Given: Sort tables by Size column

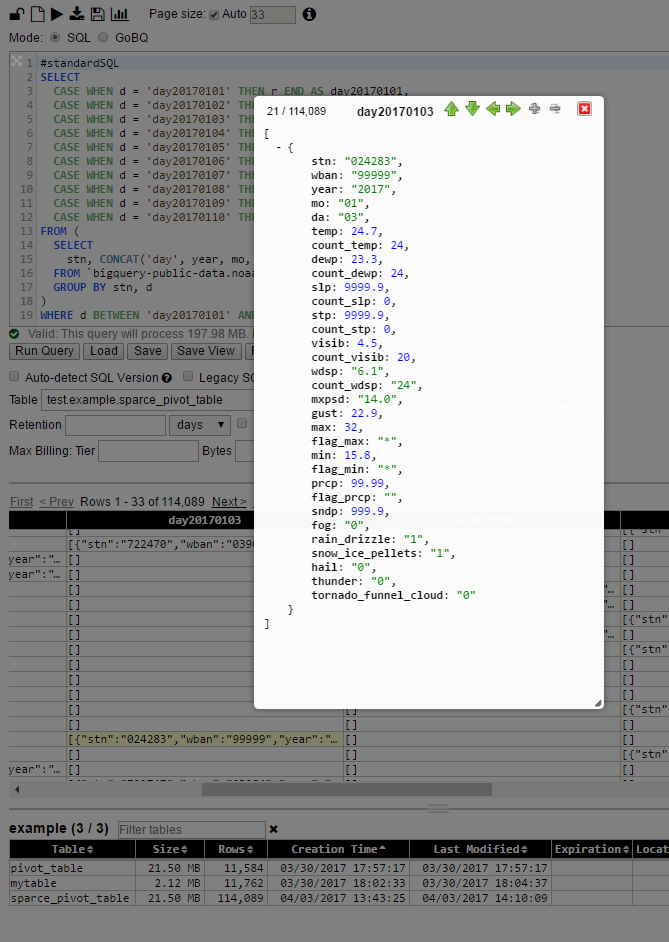Looking at the screenshot, I should click(170, 849).
